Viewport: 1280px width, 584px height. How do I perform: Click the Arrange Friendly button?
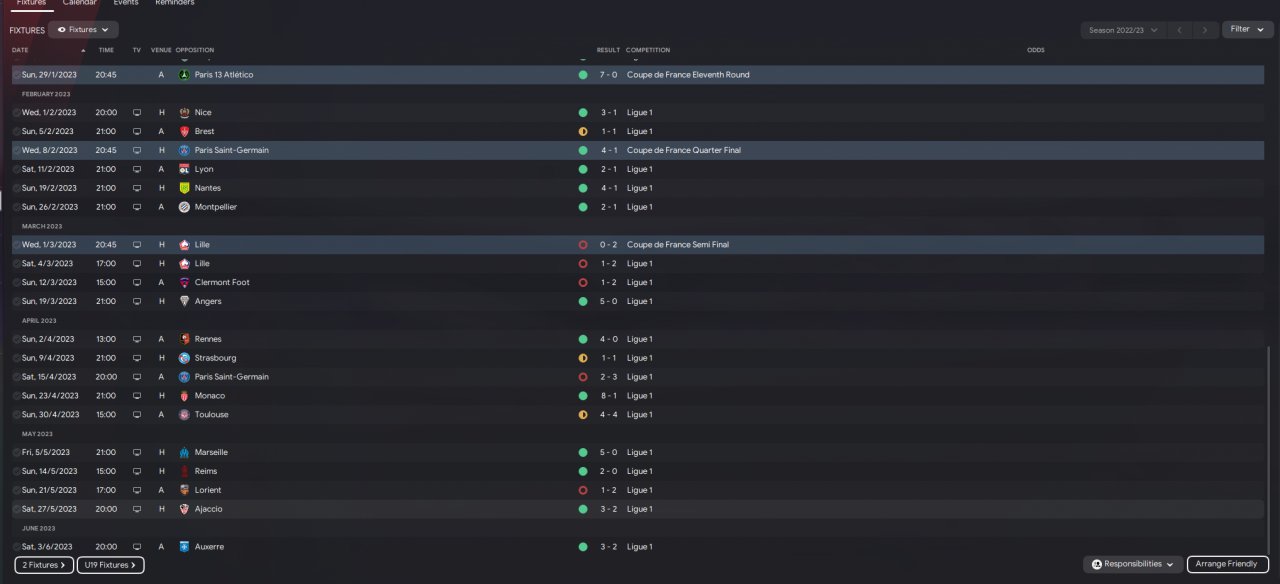[x=1227, y=564]
